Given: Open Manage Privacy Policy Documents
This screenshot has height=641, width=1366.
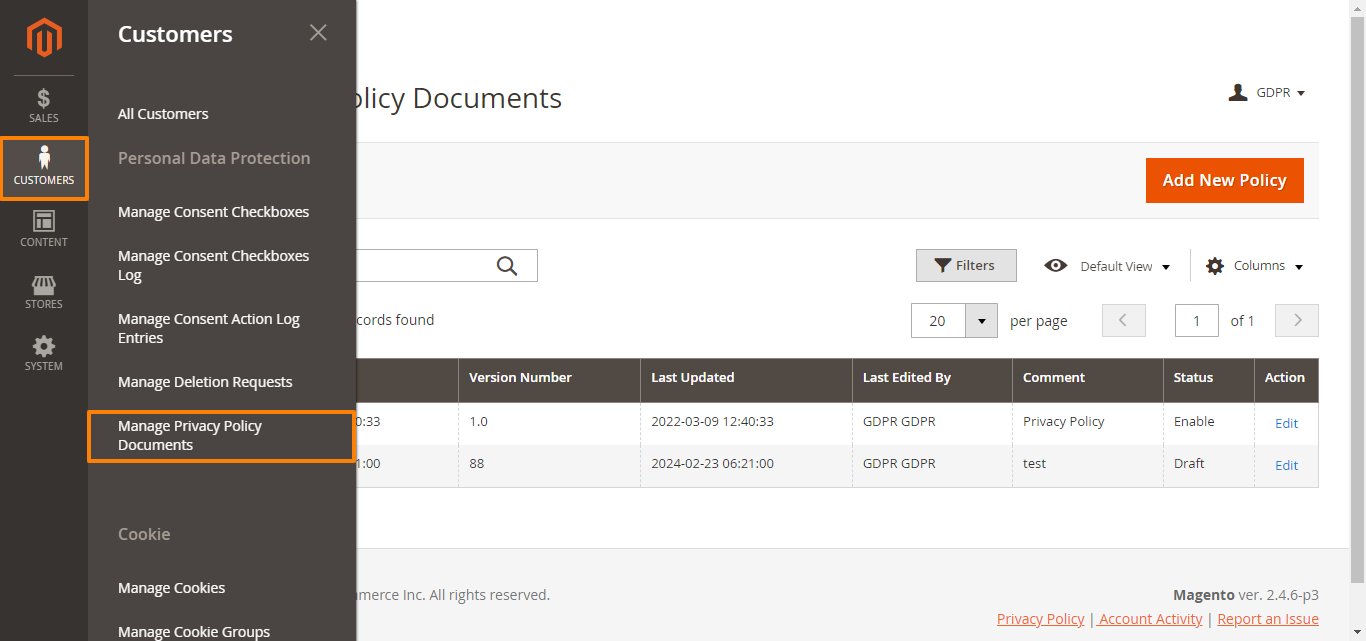Looking at the screenshot, I should click(x=221, y=435).
